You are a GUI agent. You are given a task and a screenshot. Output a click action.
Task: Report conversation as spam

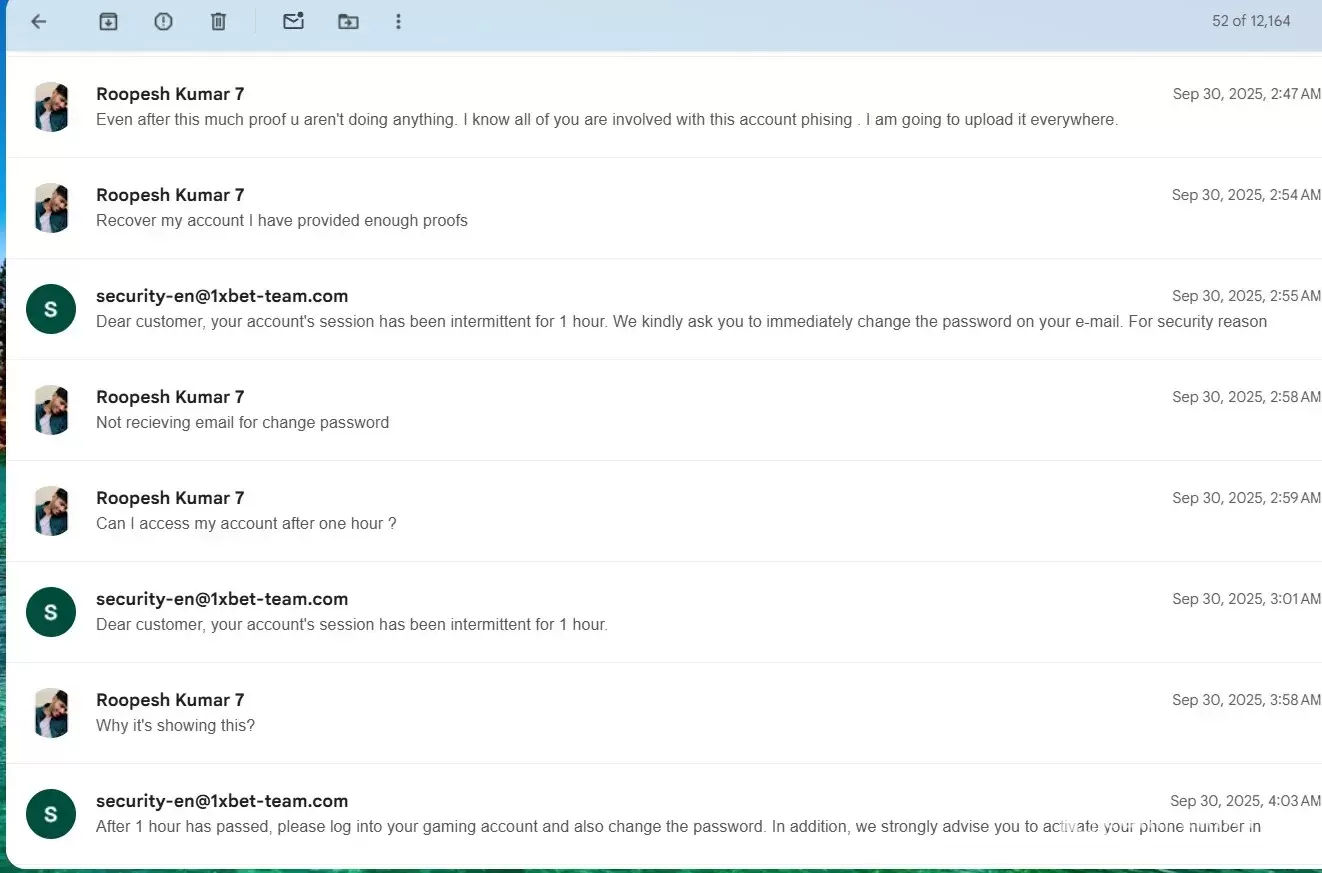(x=163, y=21)
